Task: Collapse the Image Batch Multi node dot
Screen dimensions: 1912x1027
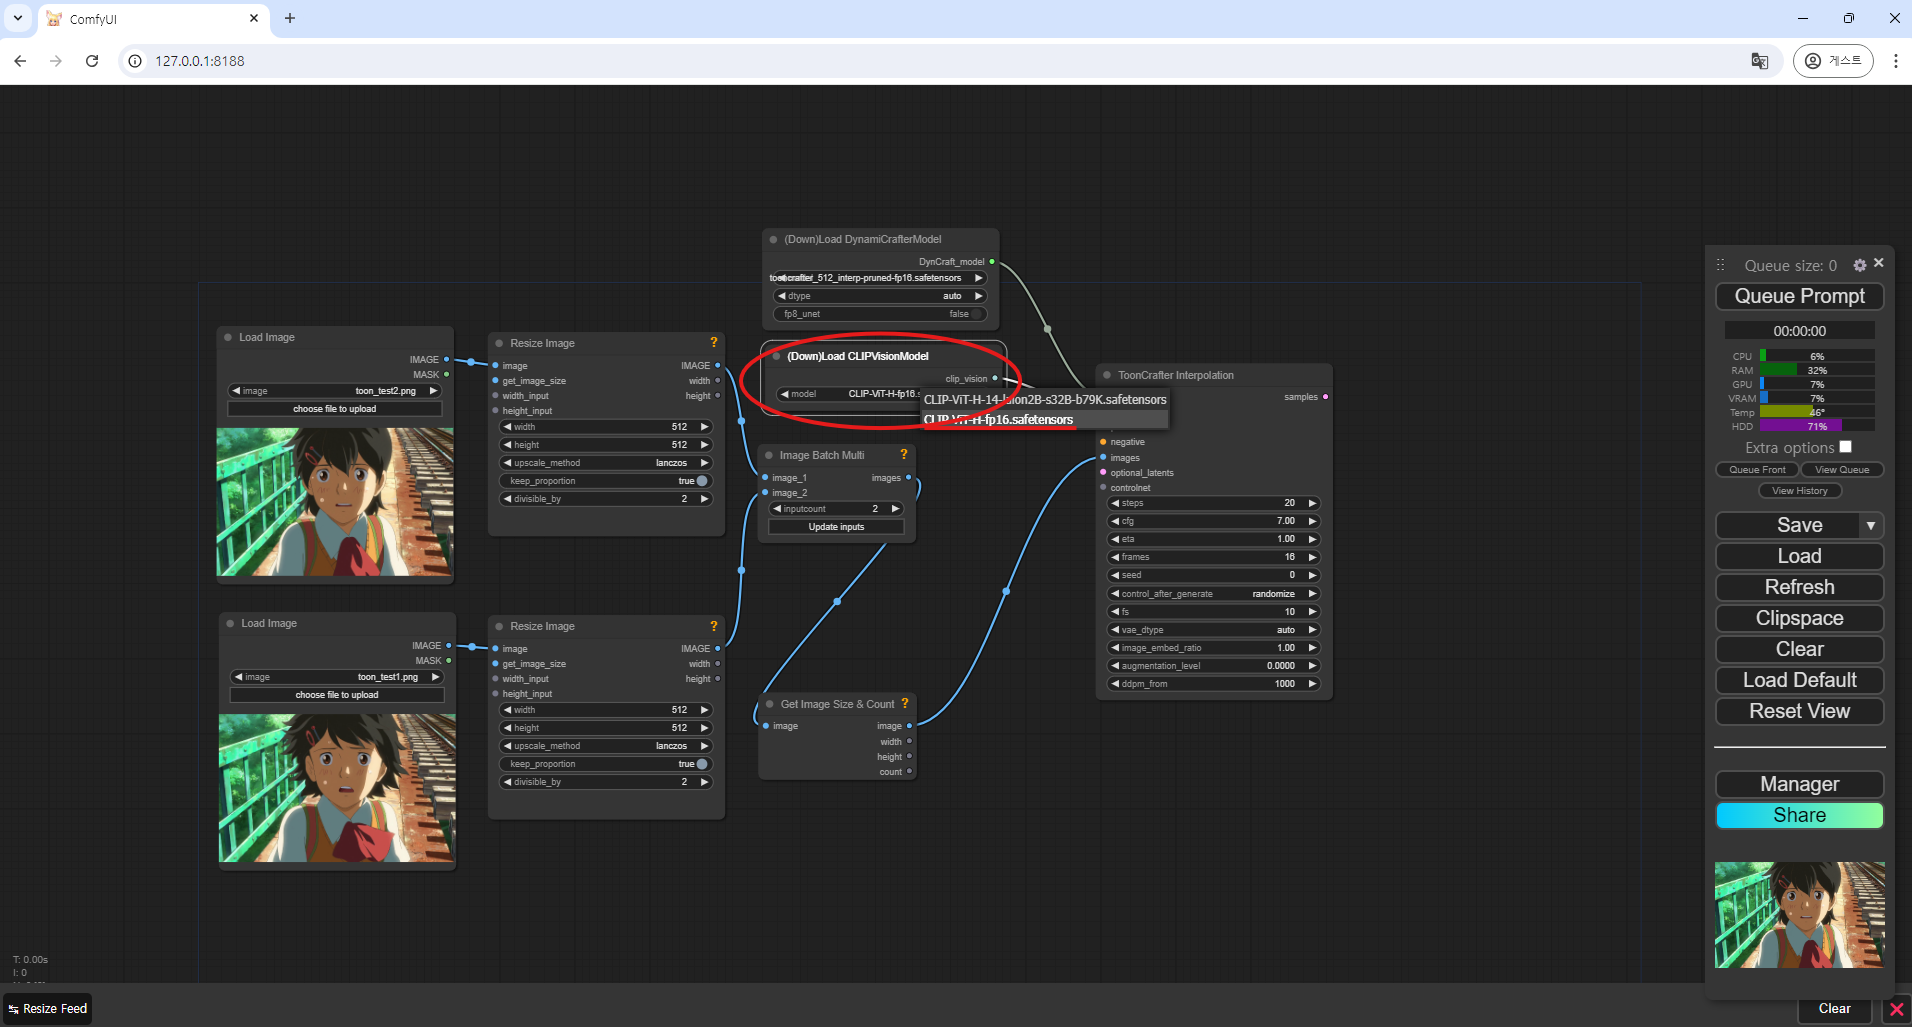Action: 769,455
